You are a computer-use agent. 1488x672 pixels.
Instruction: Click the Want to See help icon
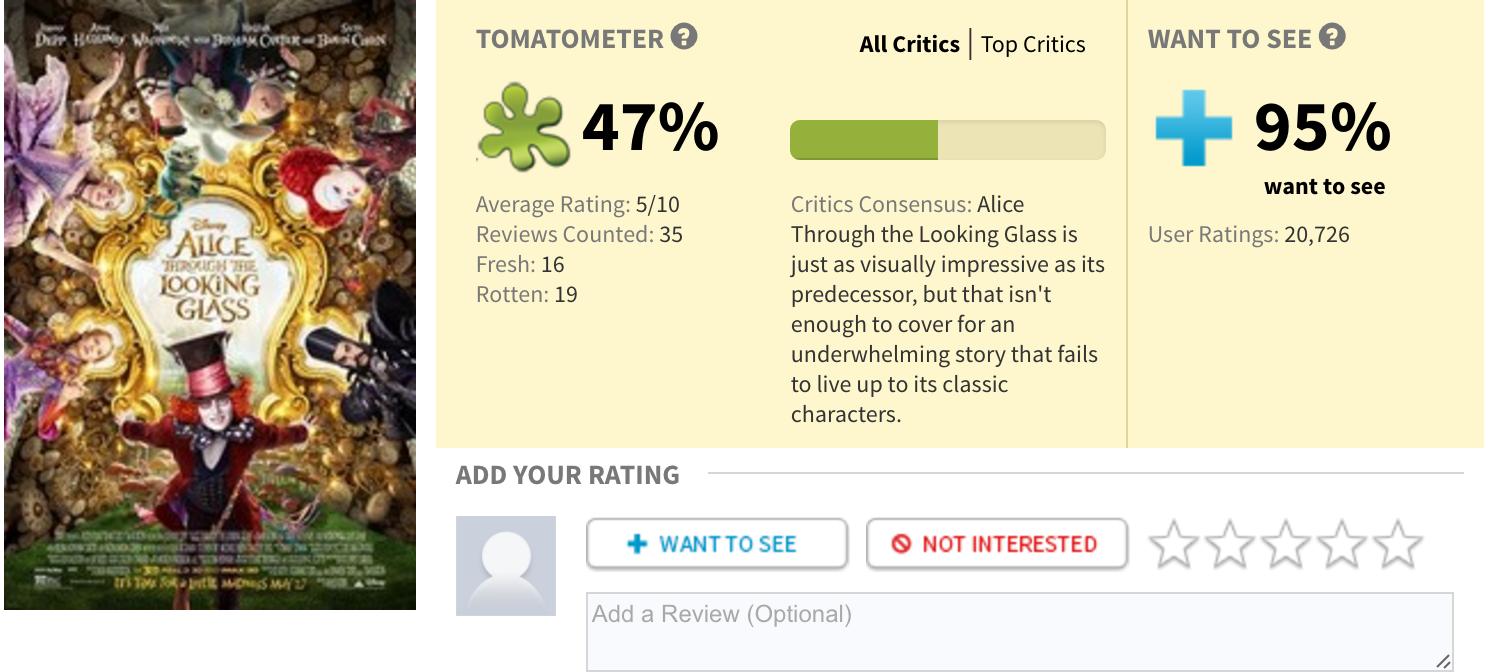[x=1332, y=38]
